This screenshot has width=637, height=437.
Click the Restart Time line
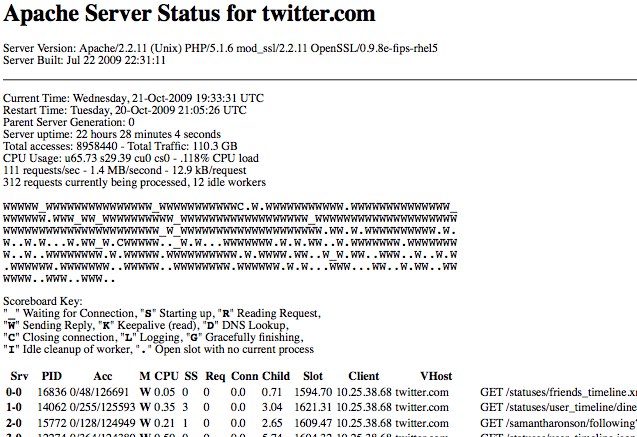[x=125, y=110]
